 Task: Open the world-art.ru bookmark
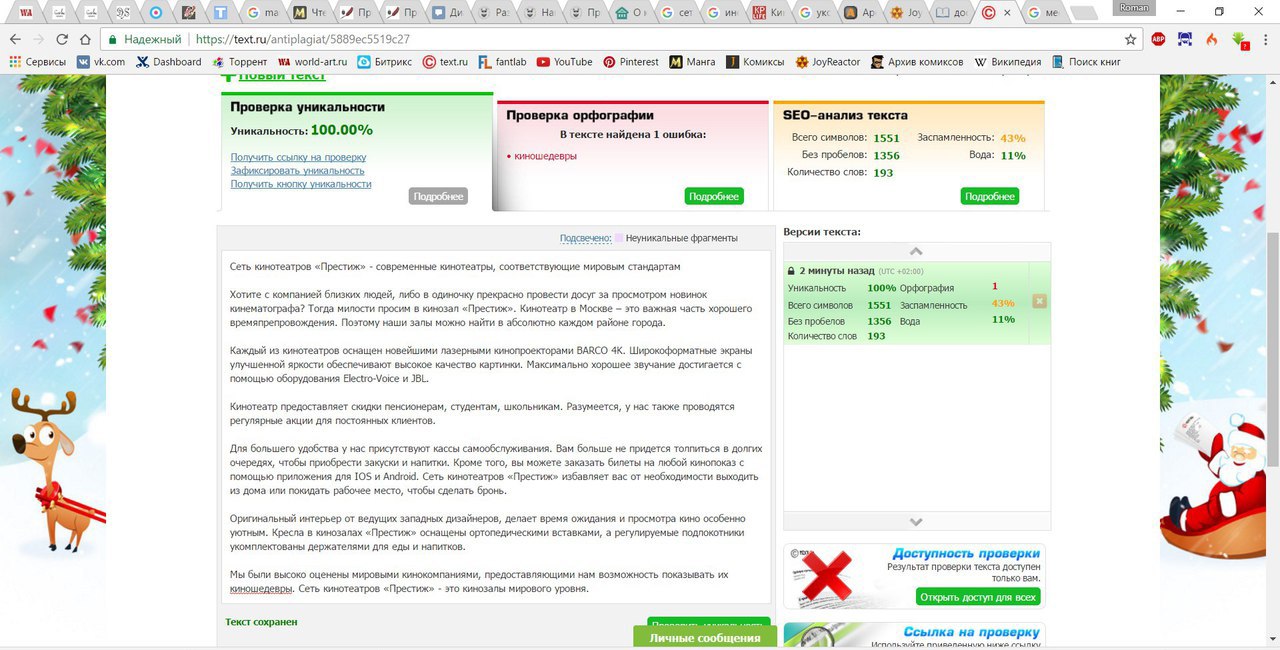[312, 61]
